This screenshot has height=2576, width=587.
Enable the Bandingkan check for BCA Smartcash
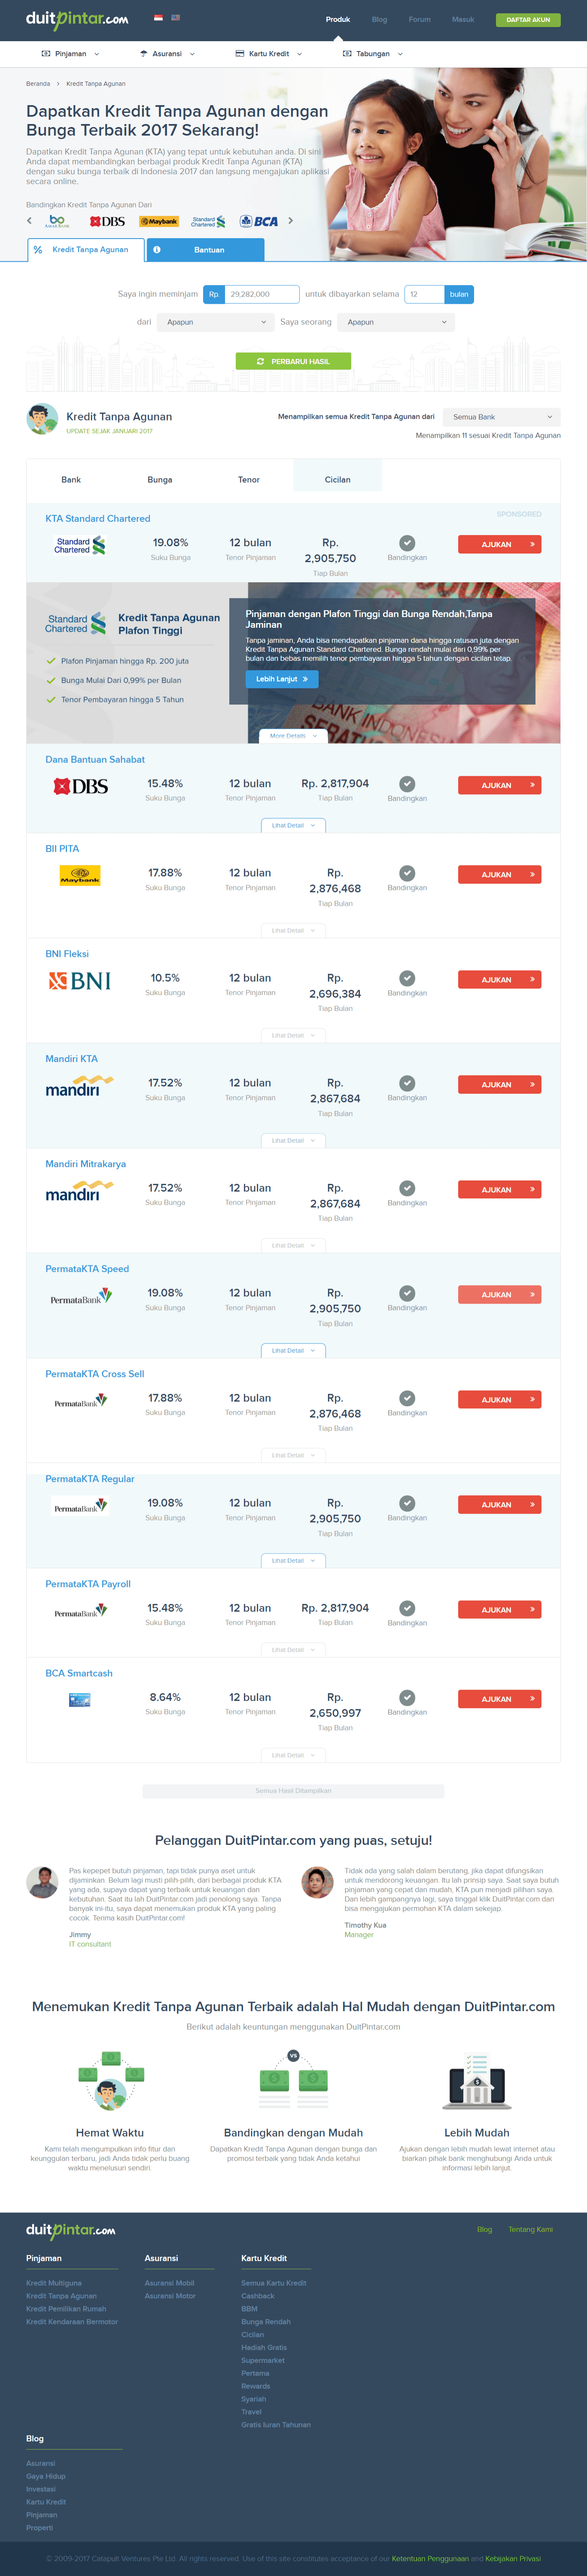coord(407,1697)
